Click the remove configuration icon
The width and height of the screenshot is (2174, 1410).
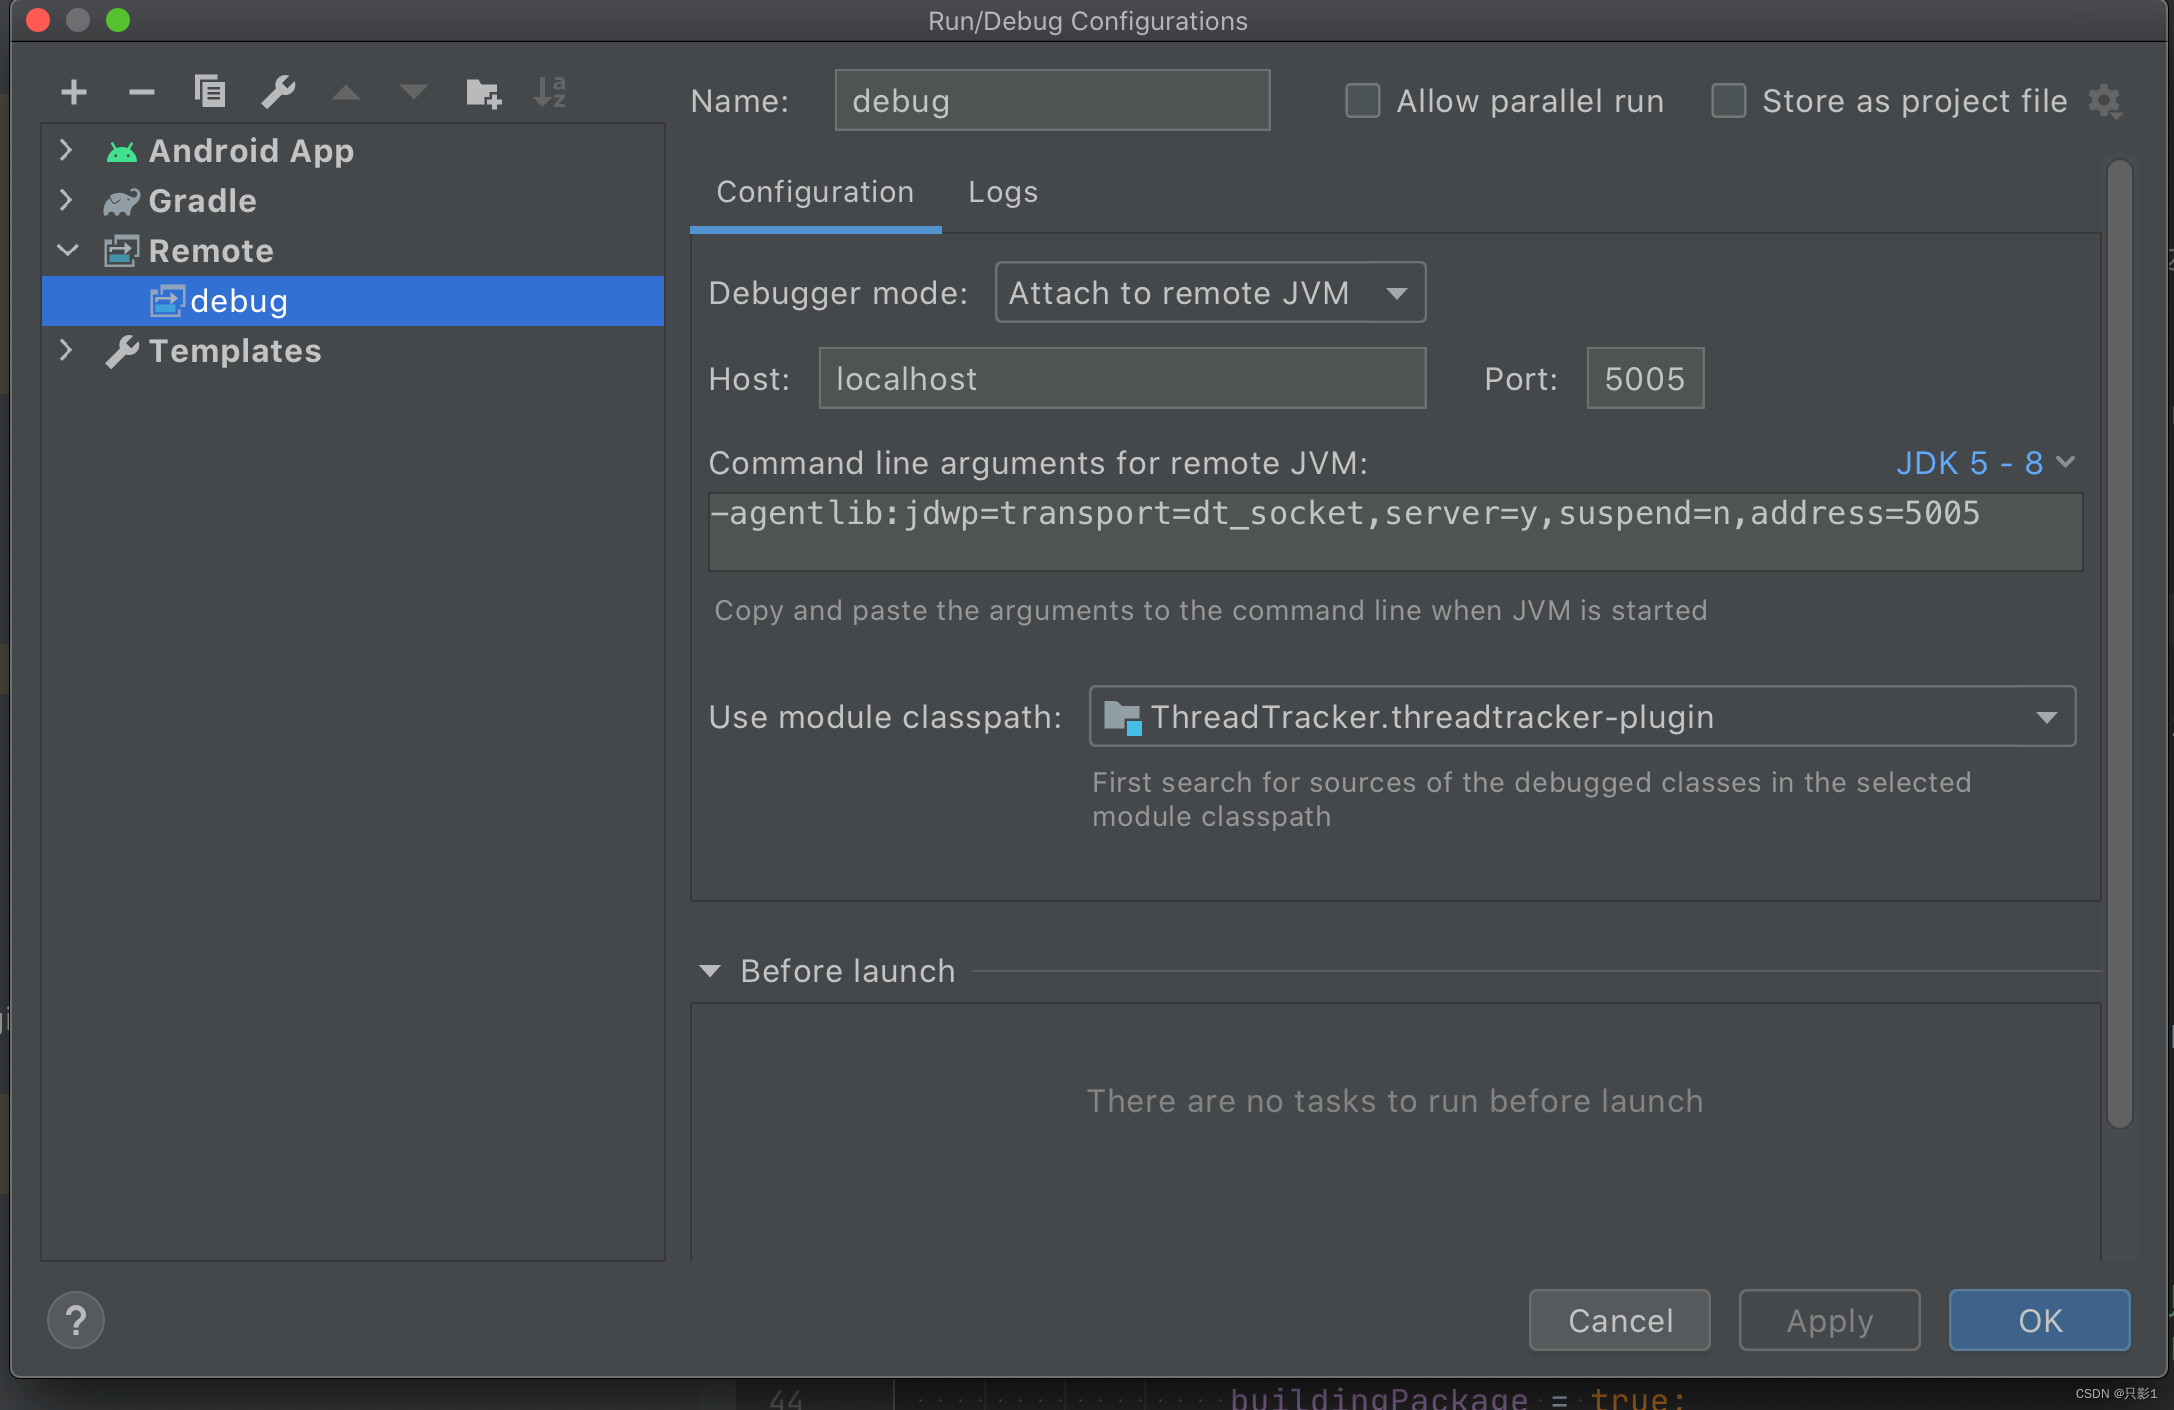(x=141, y=90)
